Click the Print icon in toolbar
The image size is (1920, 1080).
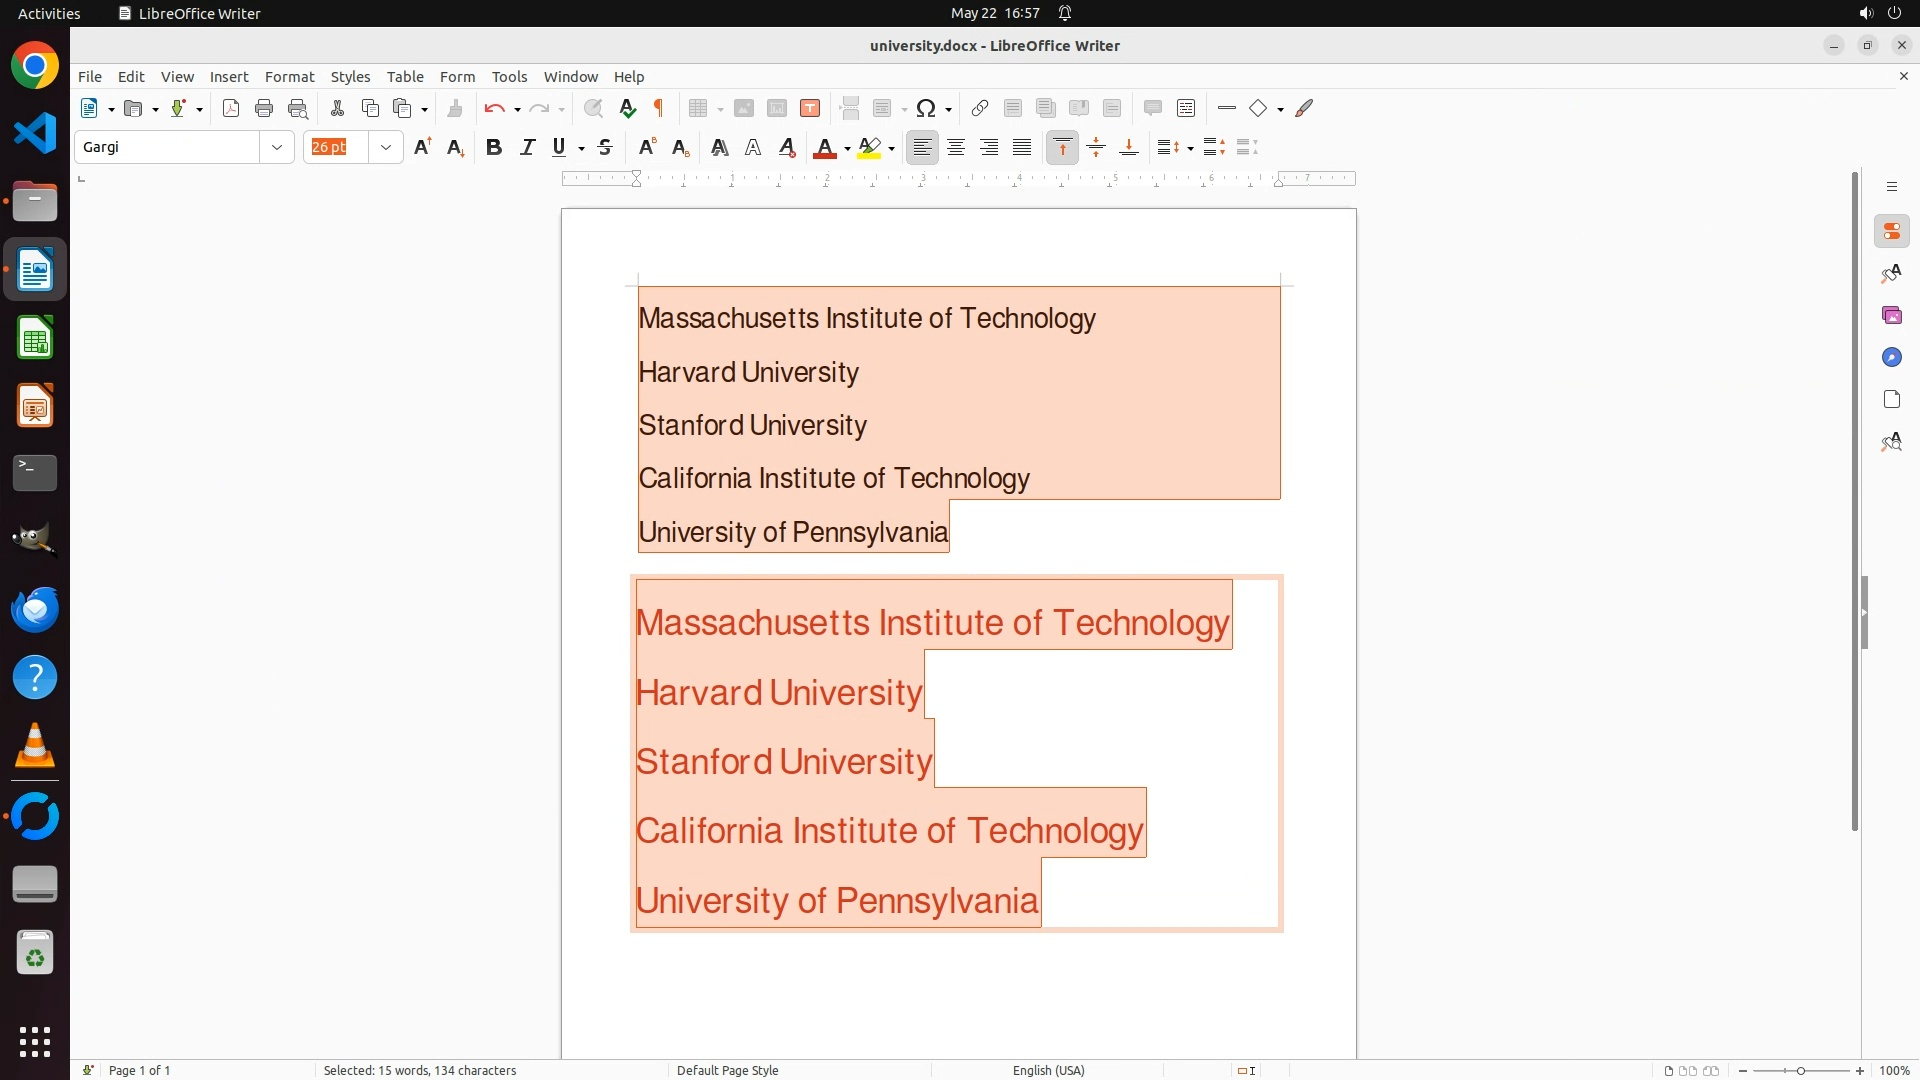[x=264, y=108]
